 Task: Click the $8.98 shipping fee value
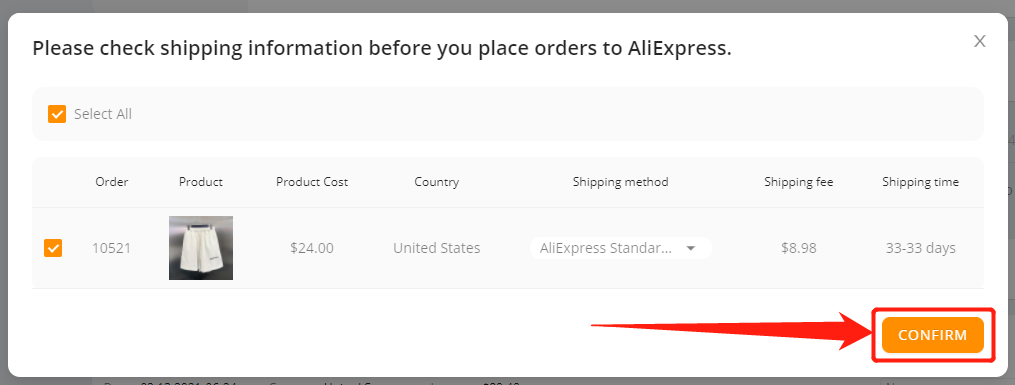point(799,248)
